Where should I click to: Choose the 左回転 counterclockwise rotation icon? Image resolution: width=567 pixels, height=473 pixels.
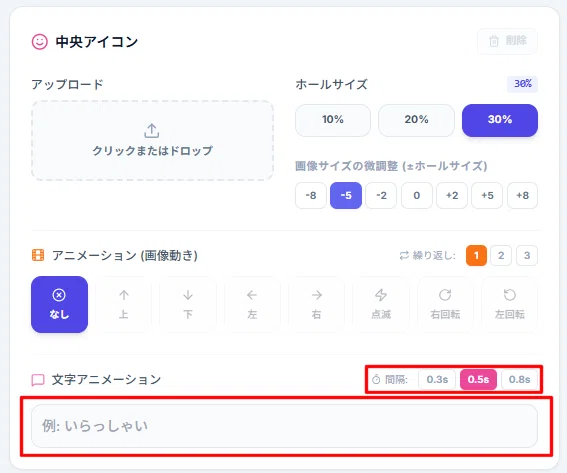[x=510, y=304]
